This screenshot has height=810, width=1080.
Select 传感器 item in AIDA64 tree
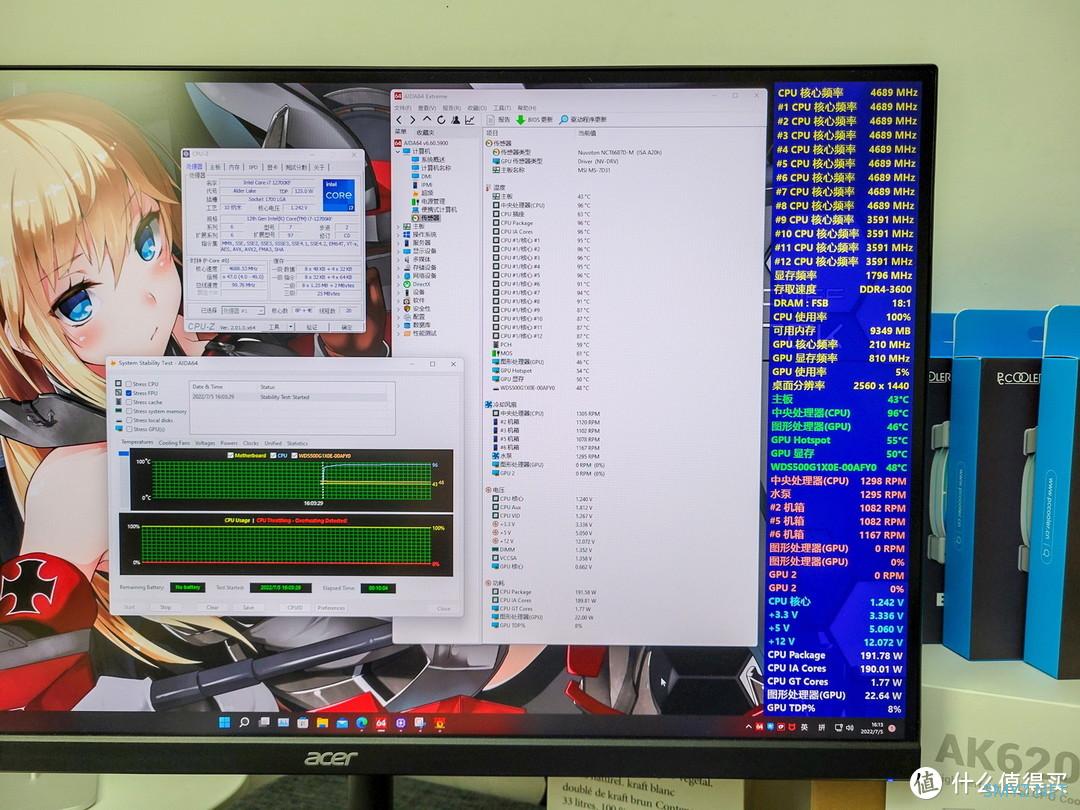click(x=425, y=218)
